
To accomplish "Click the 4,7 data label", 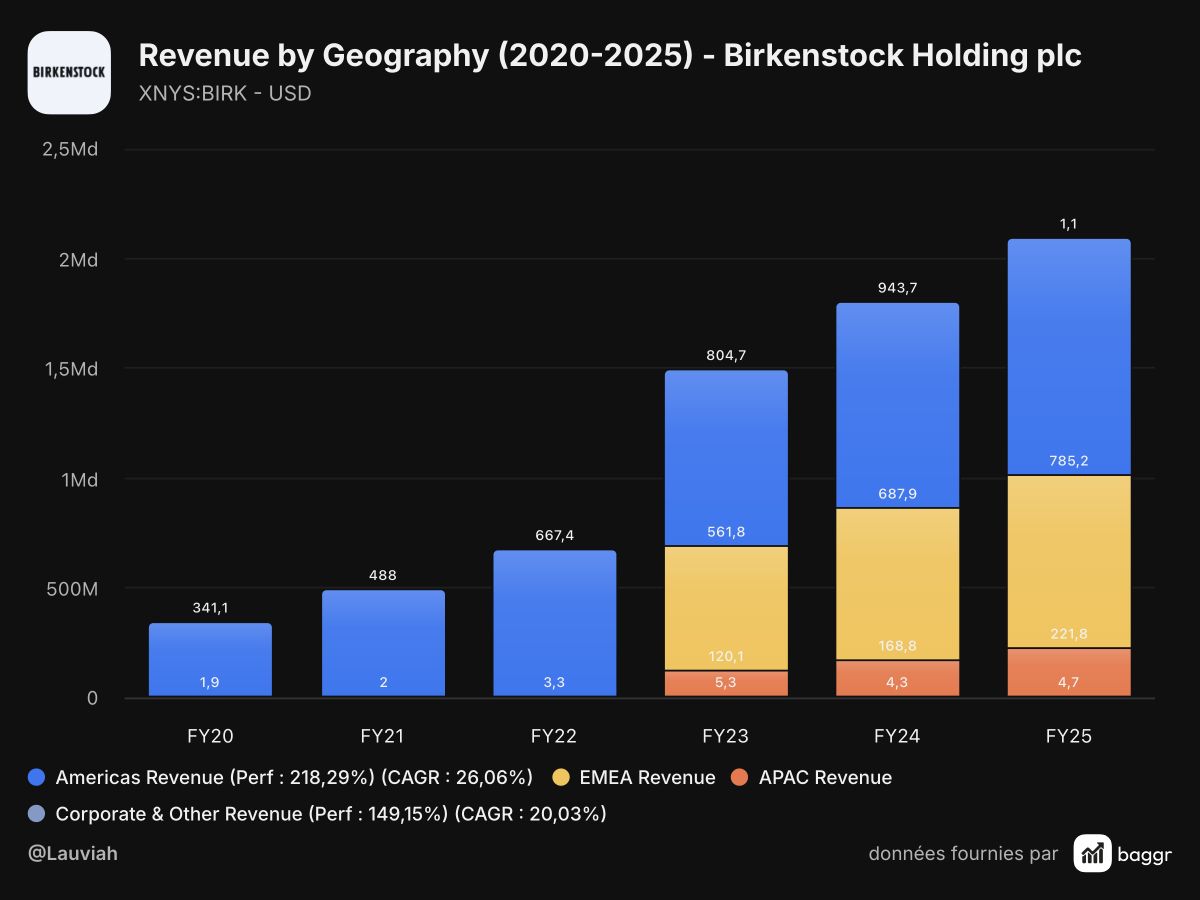I will click(1069, 682).
